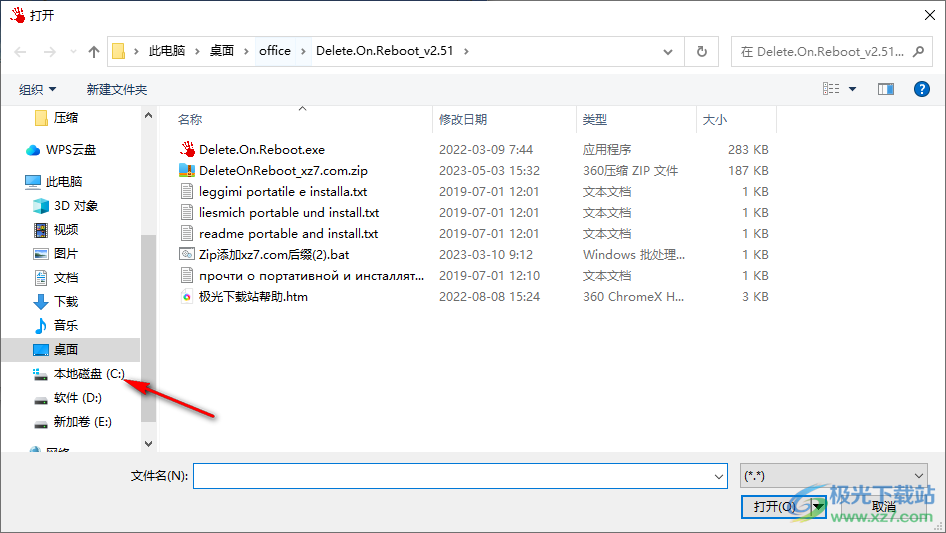Select the прочти о портативной text file icon
The width and height of the screenshot is (946, 533).
pos(187,275)
